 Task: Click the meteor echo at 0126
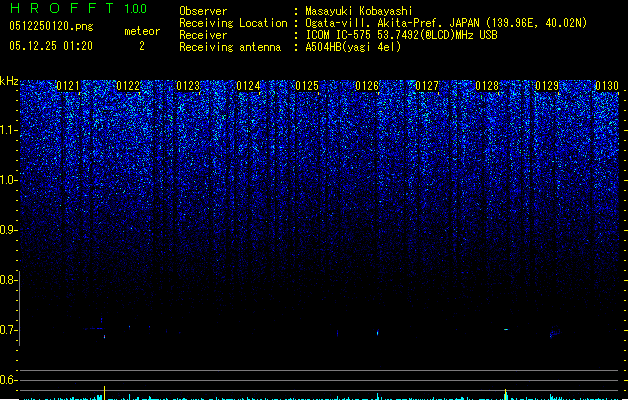pos(377,332)
